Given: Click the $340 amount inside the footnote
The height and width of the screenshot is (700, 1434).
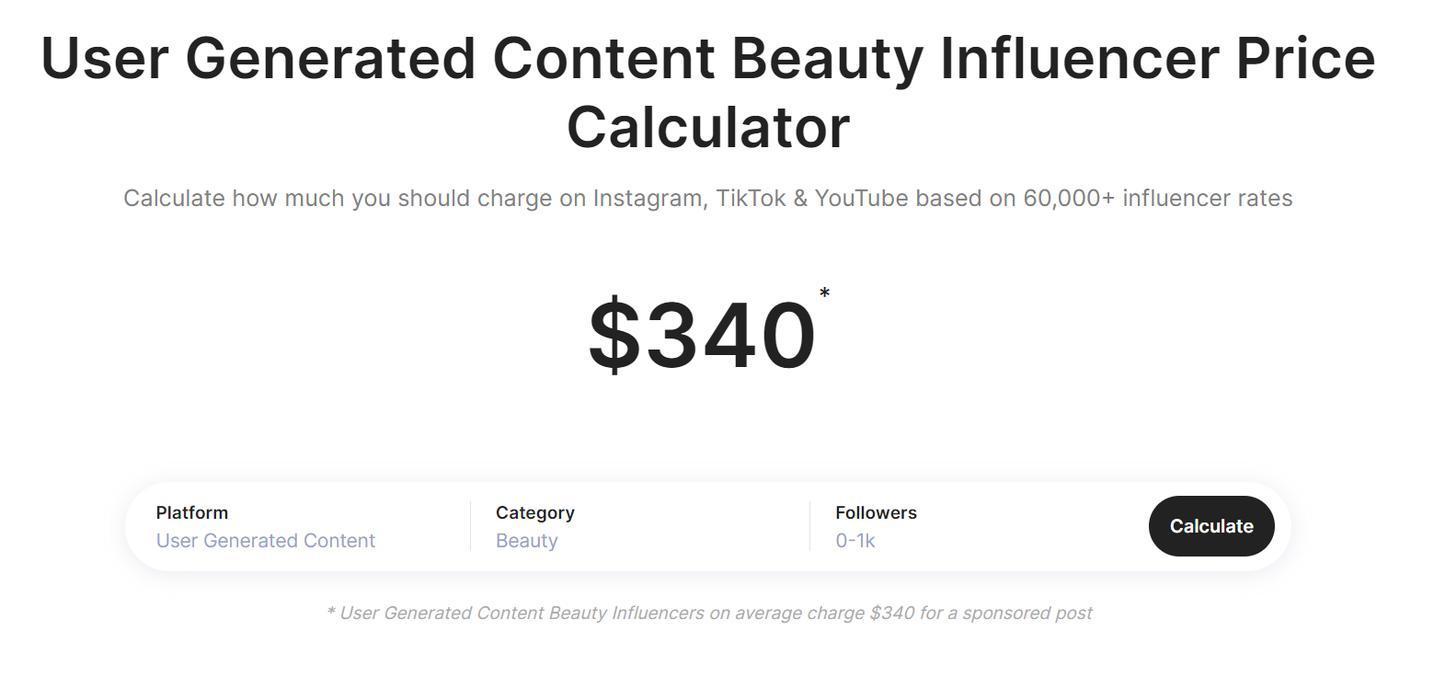Looking at the screenshot, I should pos(892,613).
